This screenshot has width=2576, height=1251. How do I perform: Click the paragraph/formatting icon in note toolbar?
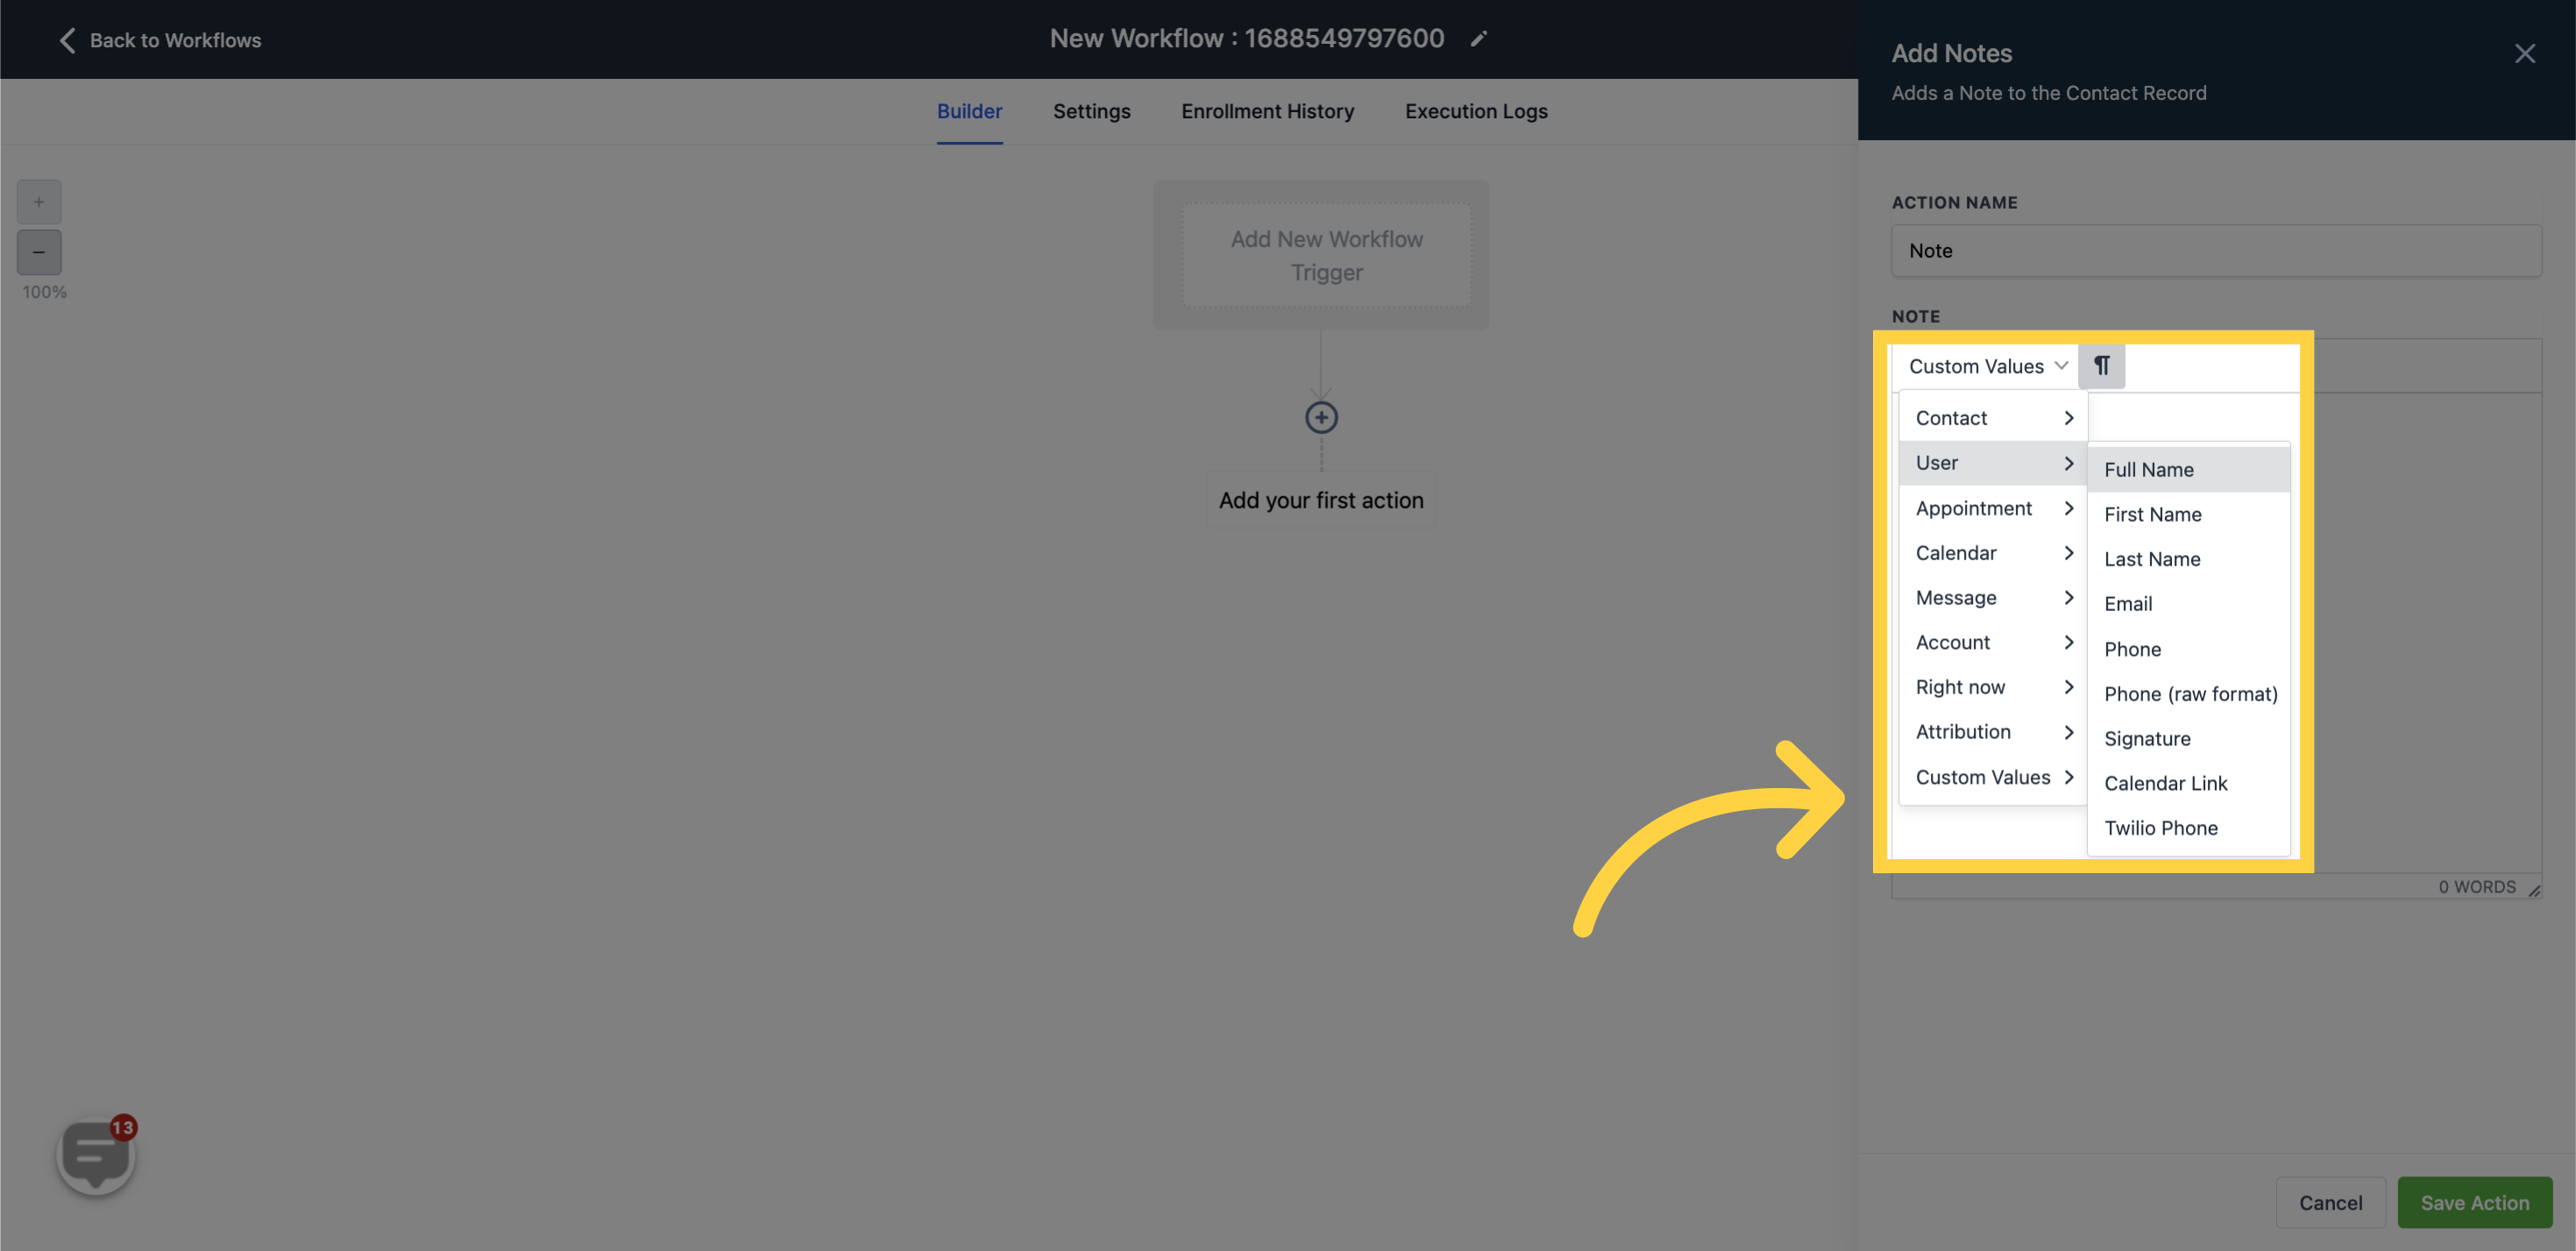[2101, 365]
